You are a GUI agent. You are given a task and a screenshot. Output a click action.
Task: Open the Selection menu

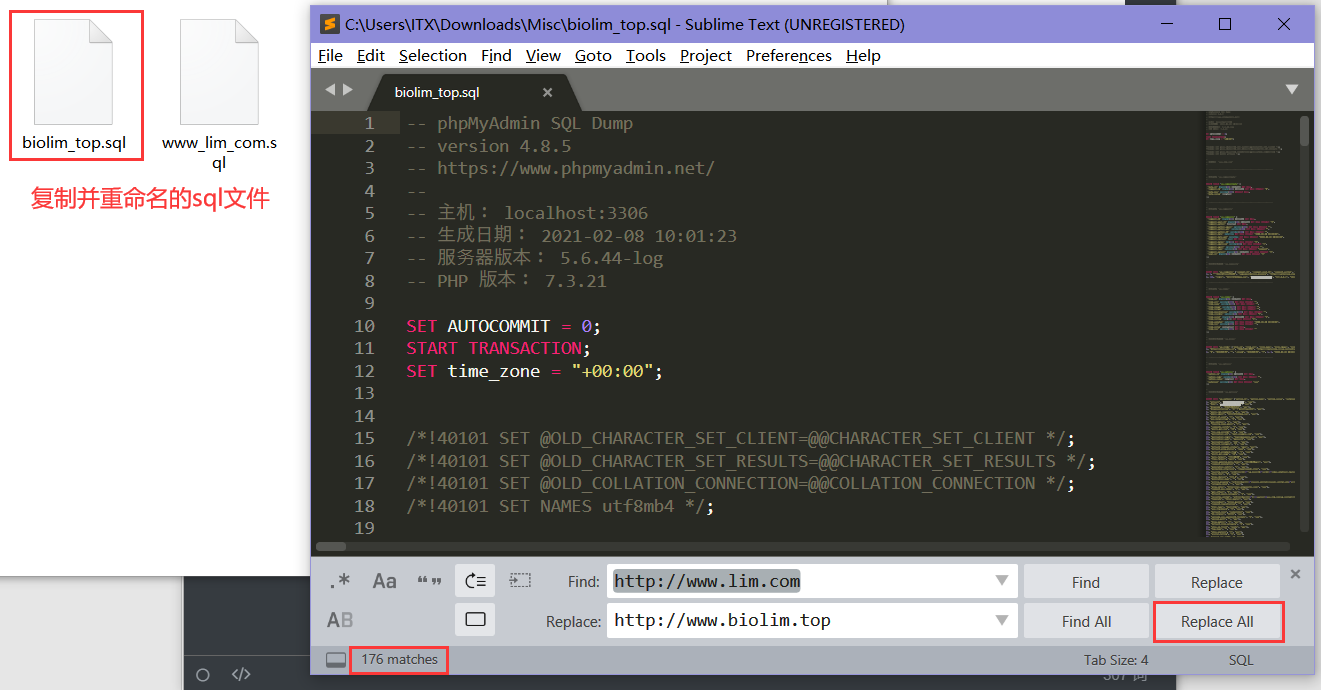pos(433,56)
